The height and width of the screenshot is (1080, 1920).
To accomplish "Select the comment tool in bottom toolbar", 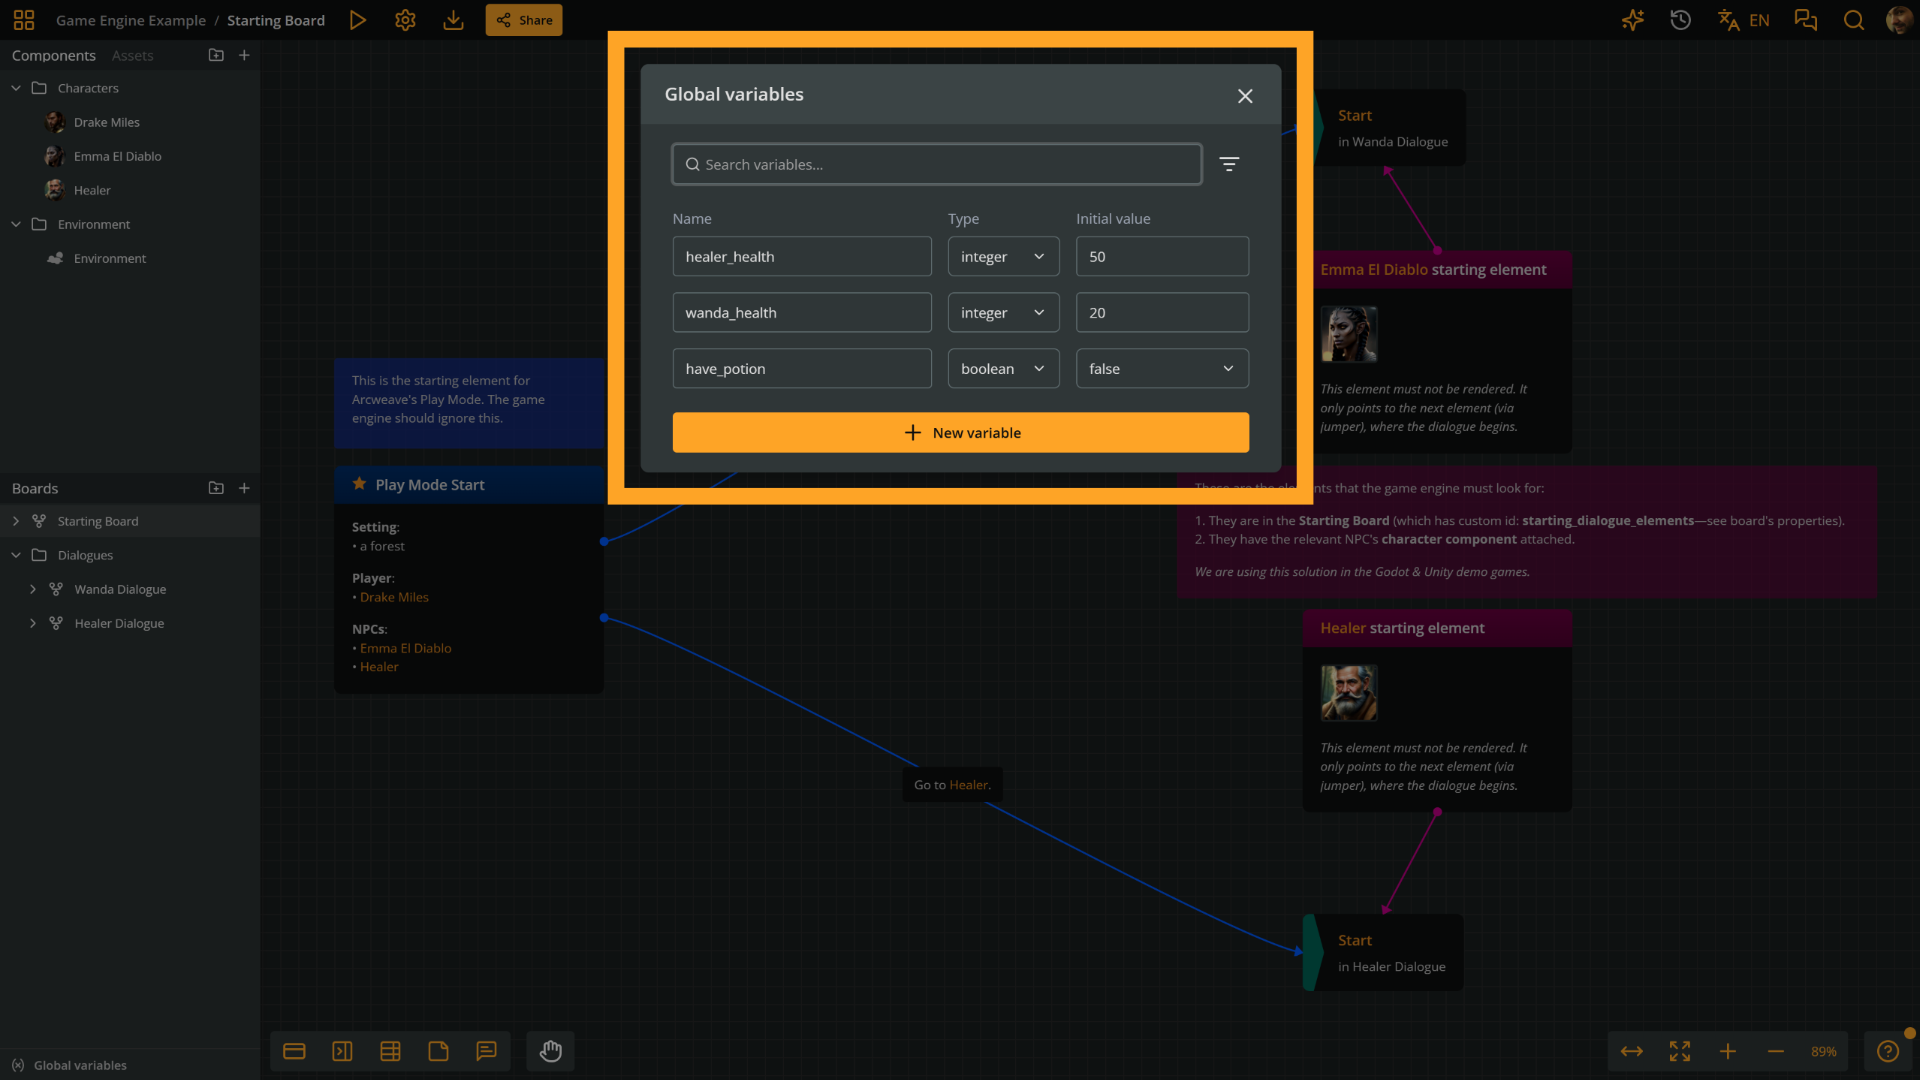I will point(486,1051).
